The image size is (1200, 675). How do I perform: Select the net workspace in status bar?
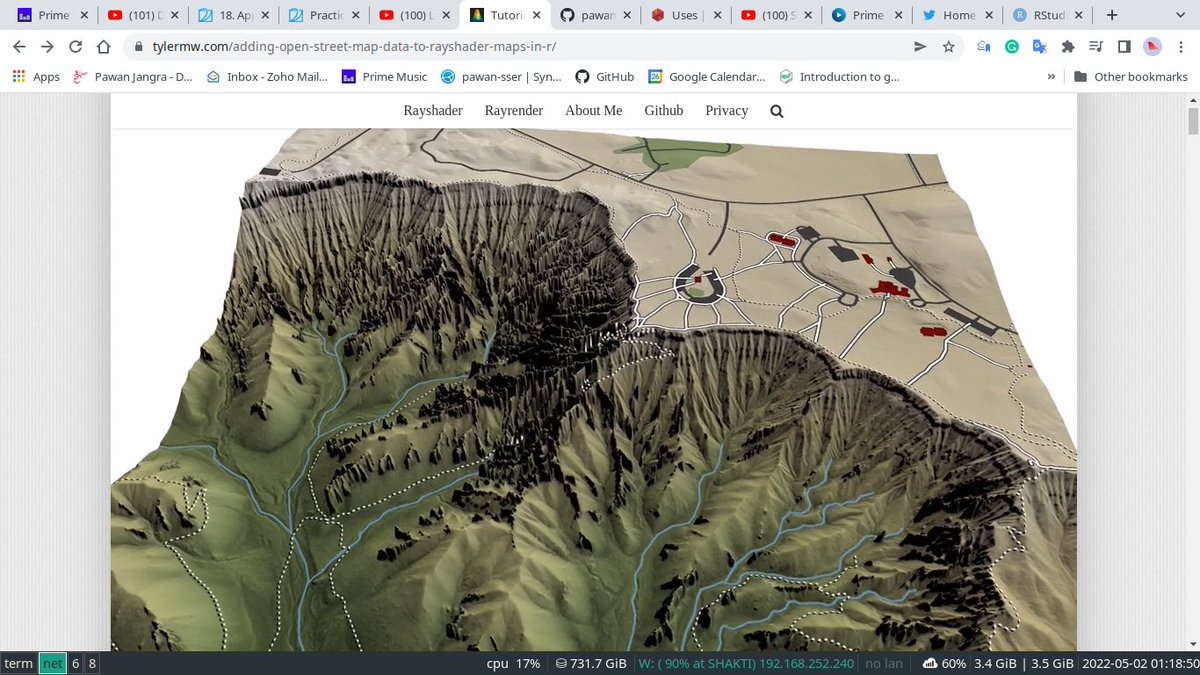click(52, 663)
